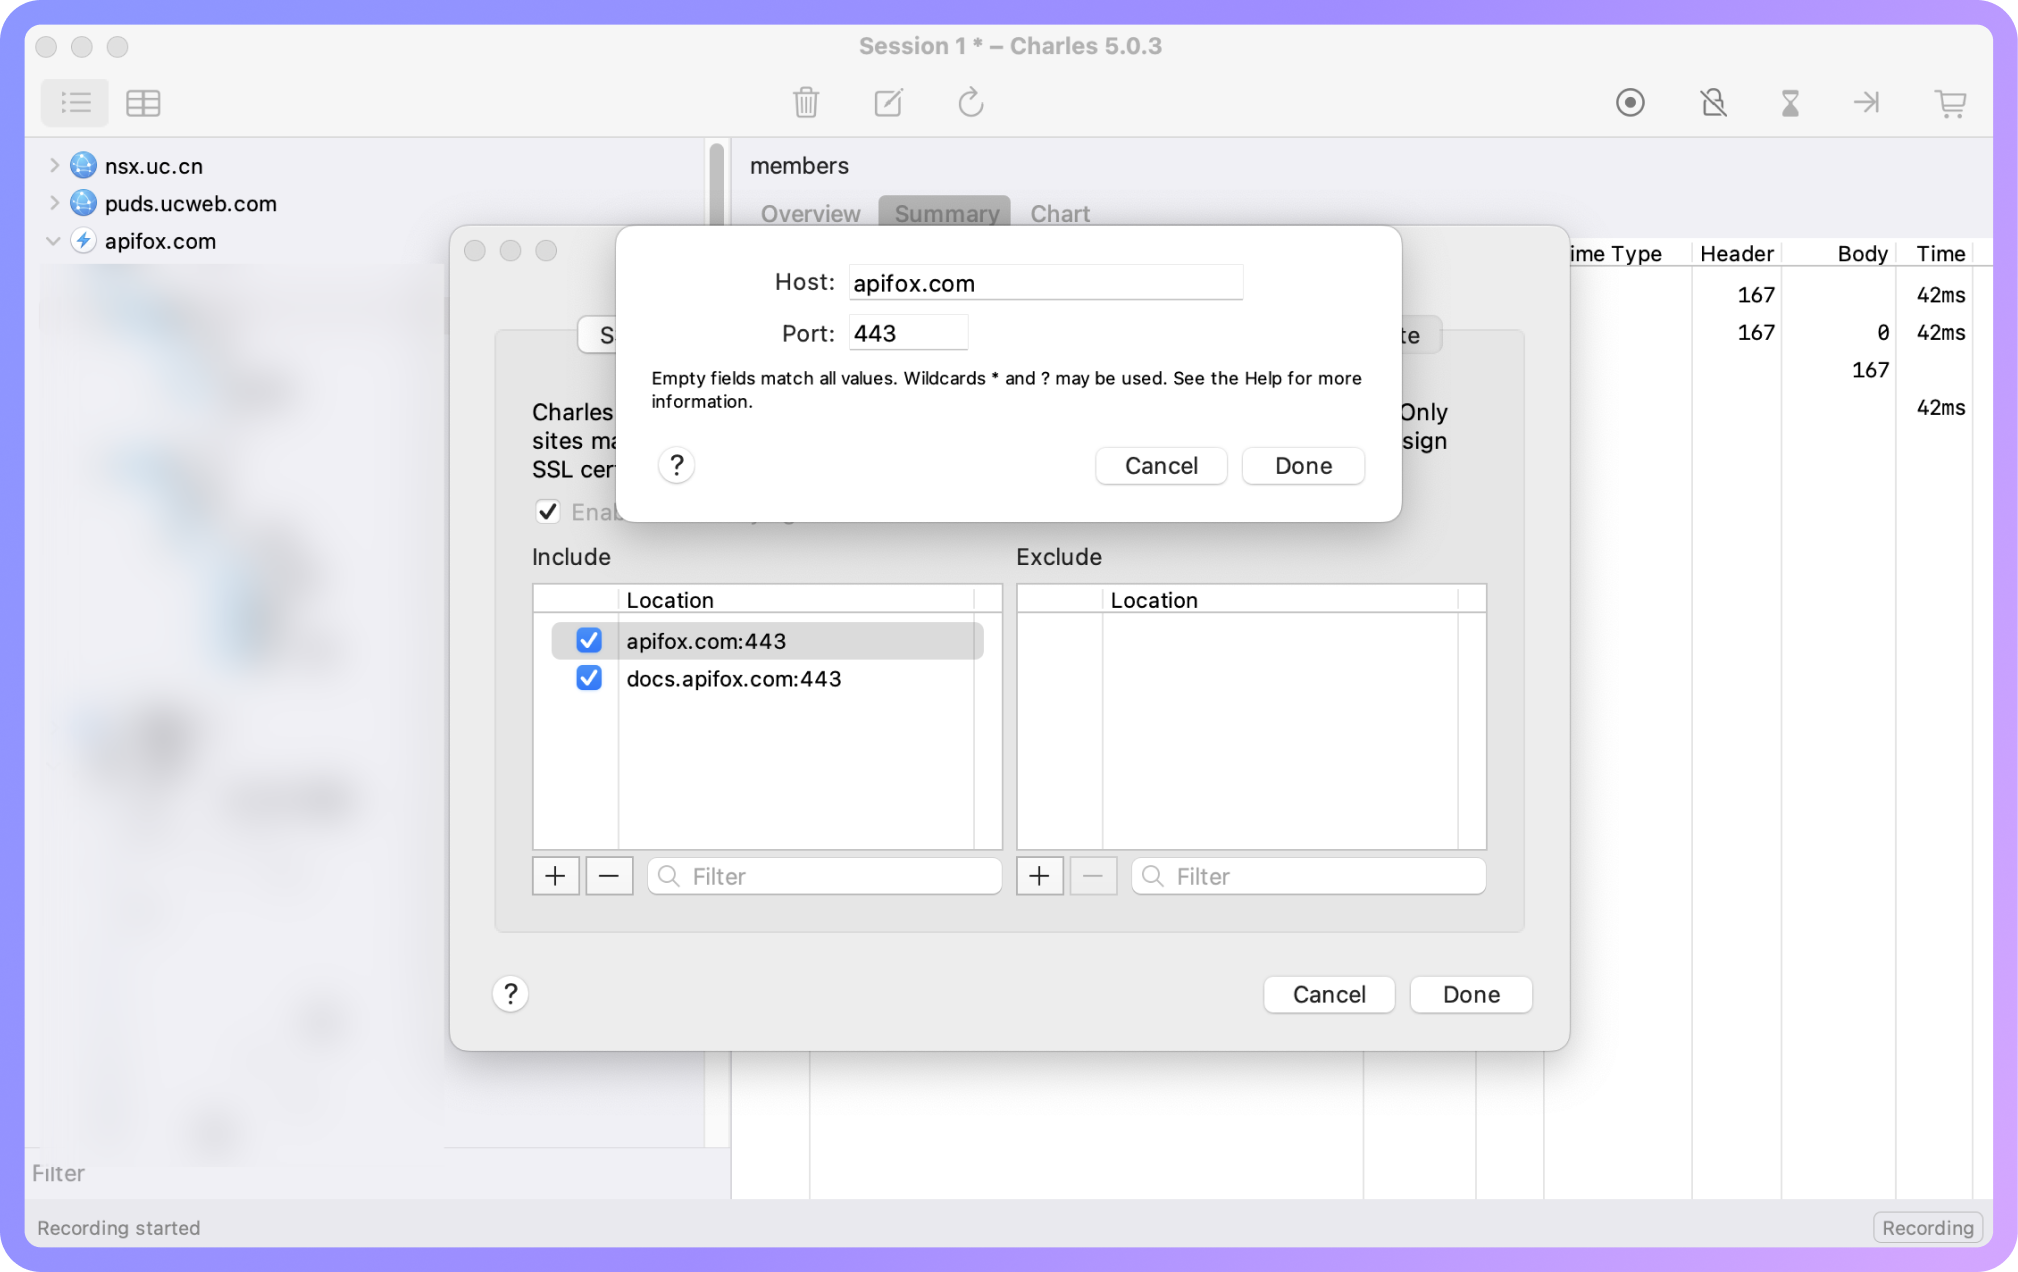Expand the nsx.uc.cn host tree
This screenshot has width=2018, height=1272.
pyautogui.click(x=54, y=165)
